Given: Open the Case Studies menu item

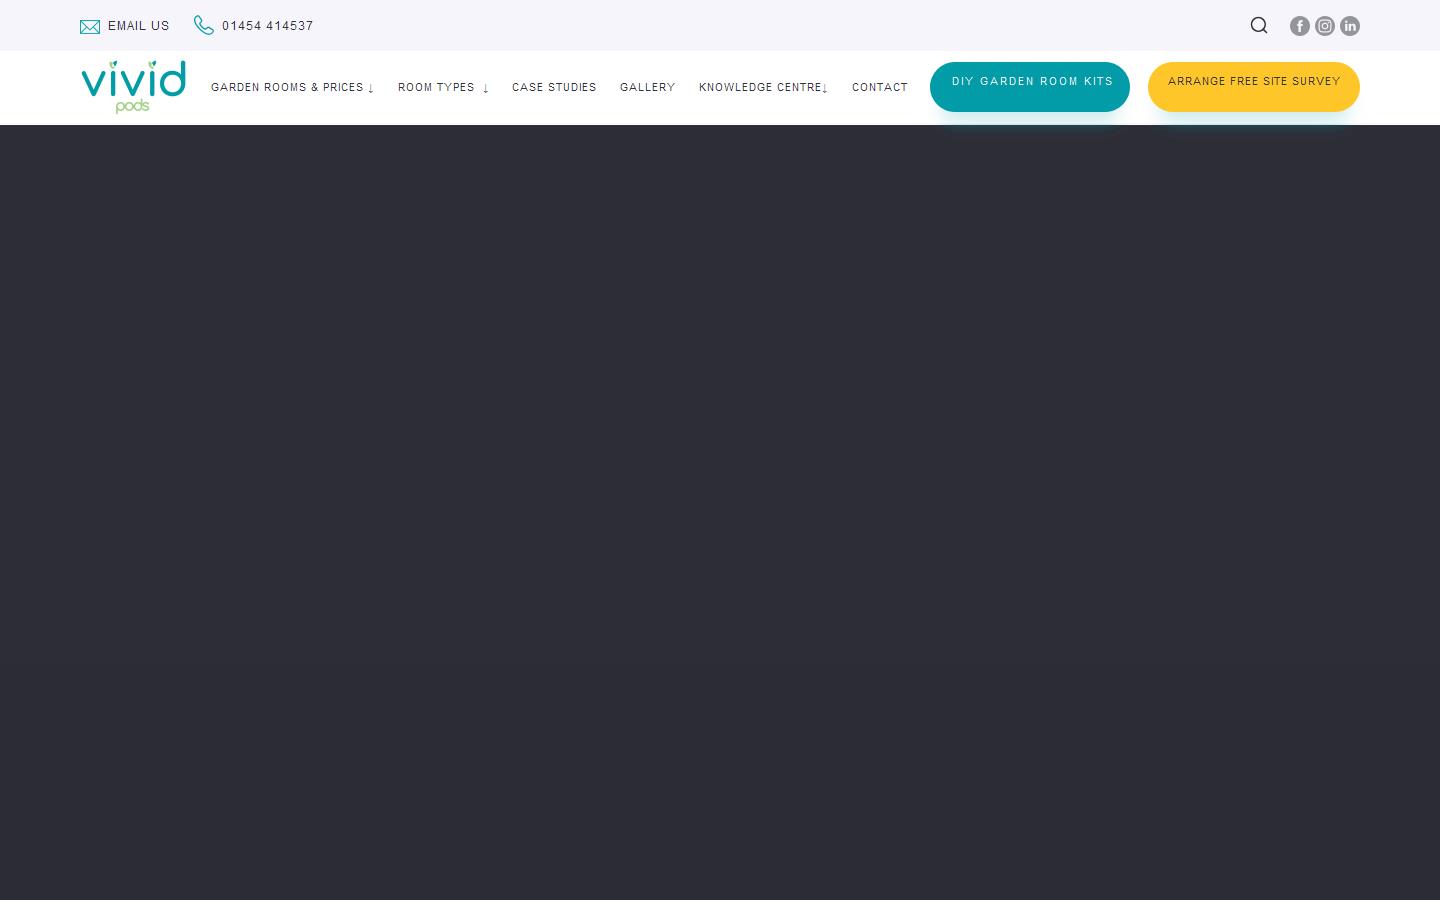Looking at the screenshot, I should click(554, 87).
